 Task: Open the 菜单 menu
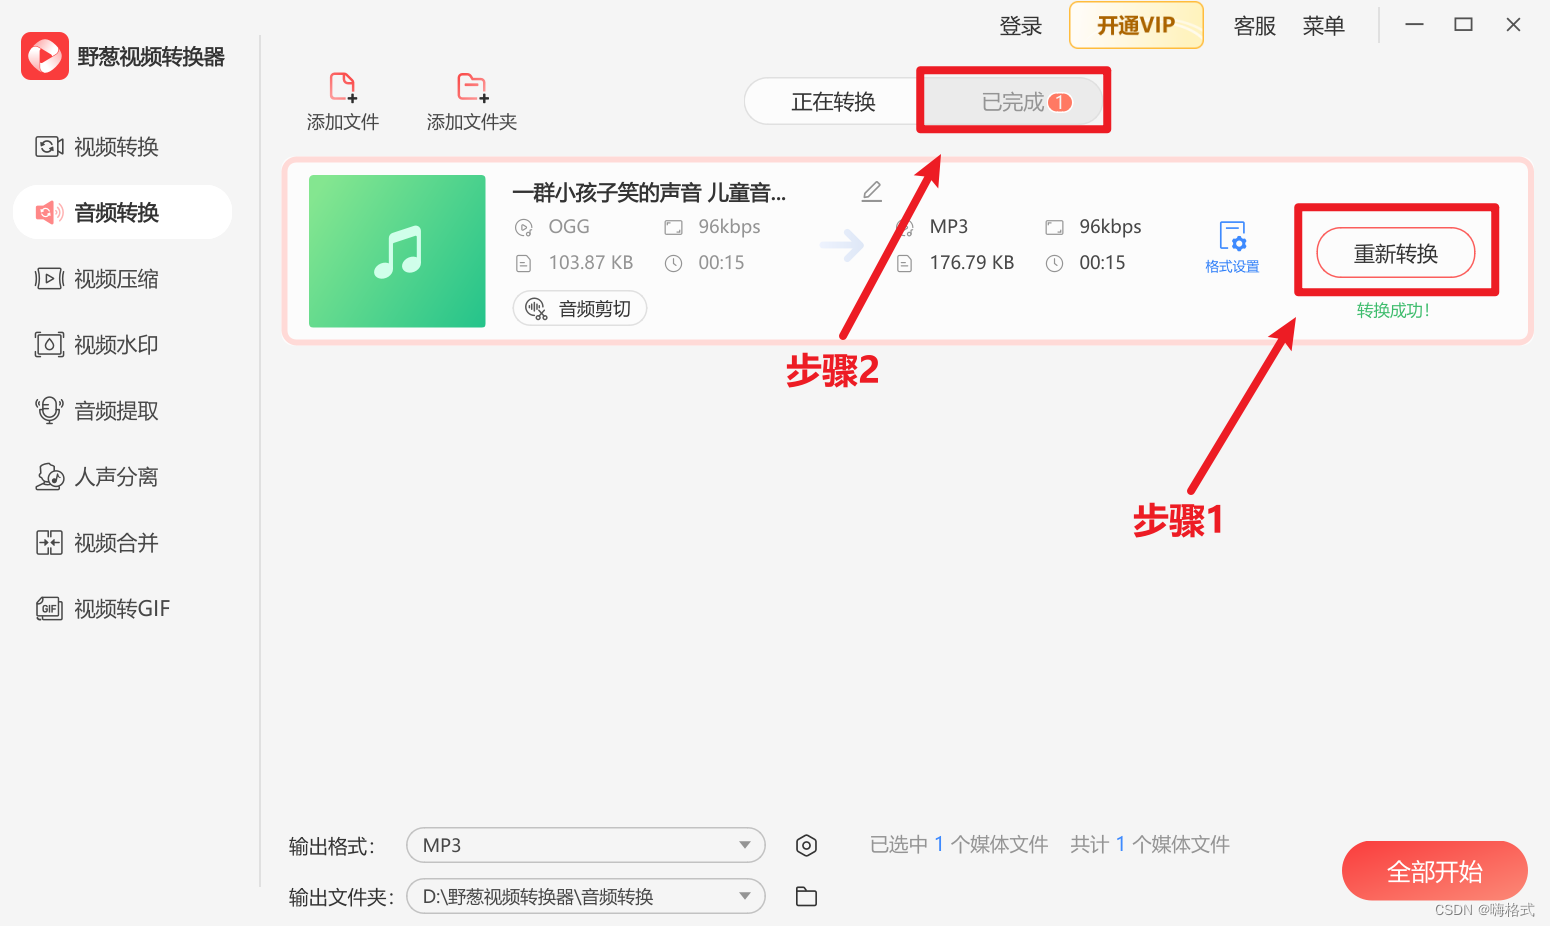(1324, 26)
